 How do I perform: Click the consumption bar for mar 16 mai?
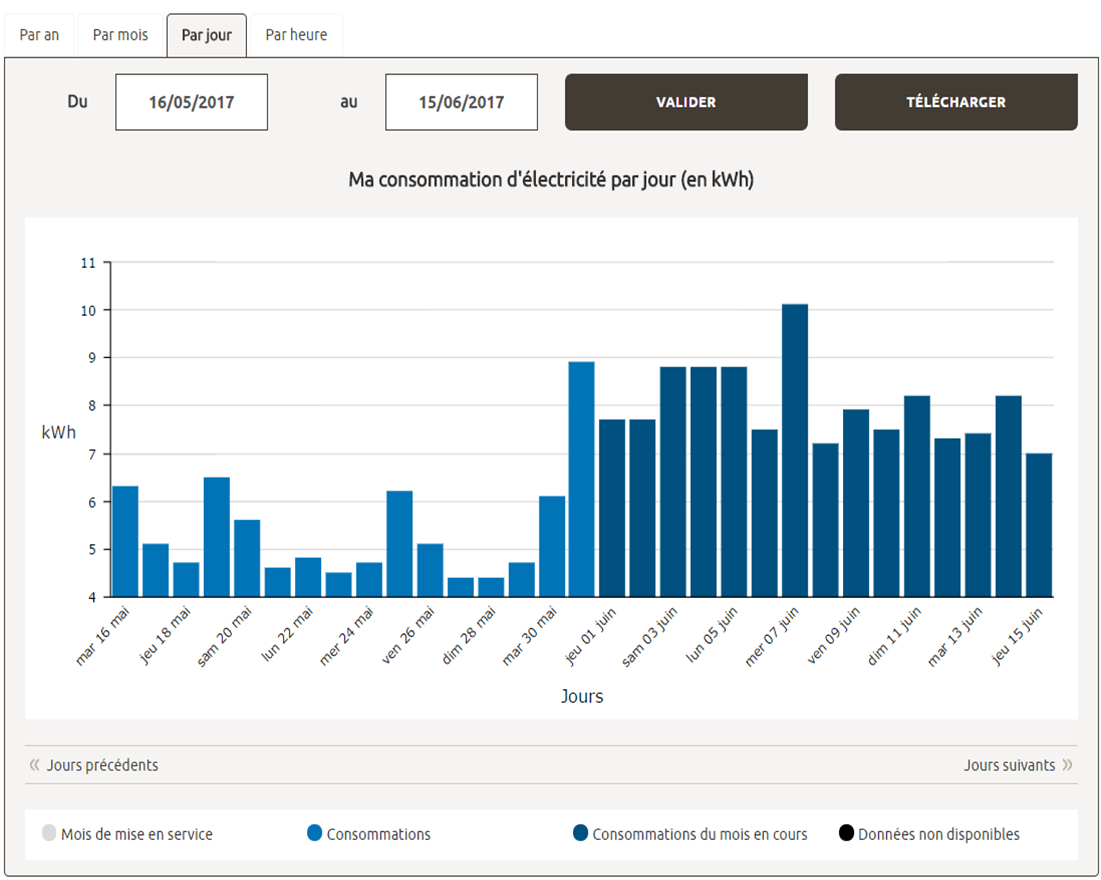coord(123,540)
